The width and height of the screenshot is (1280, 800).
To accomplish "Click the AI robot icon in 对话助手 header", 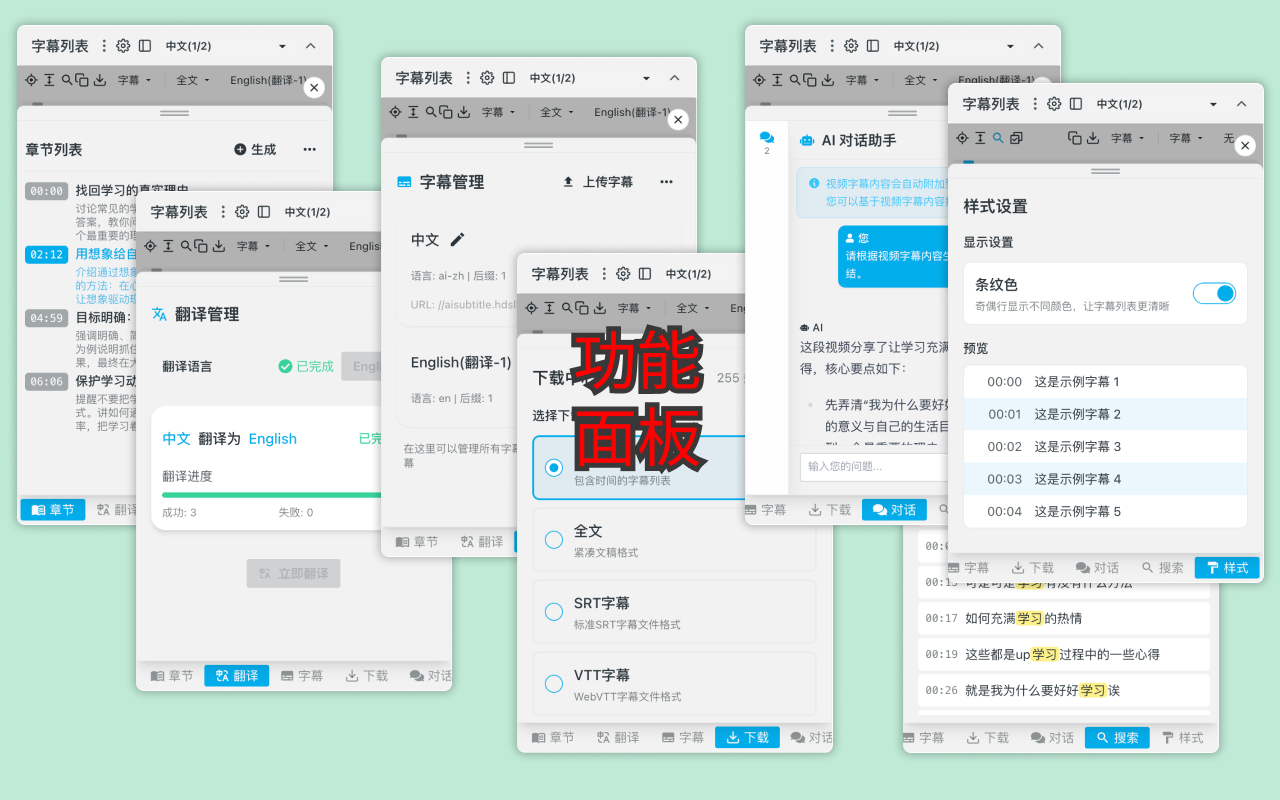I will [x=806, y=140].
